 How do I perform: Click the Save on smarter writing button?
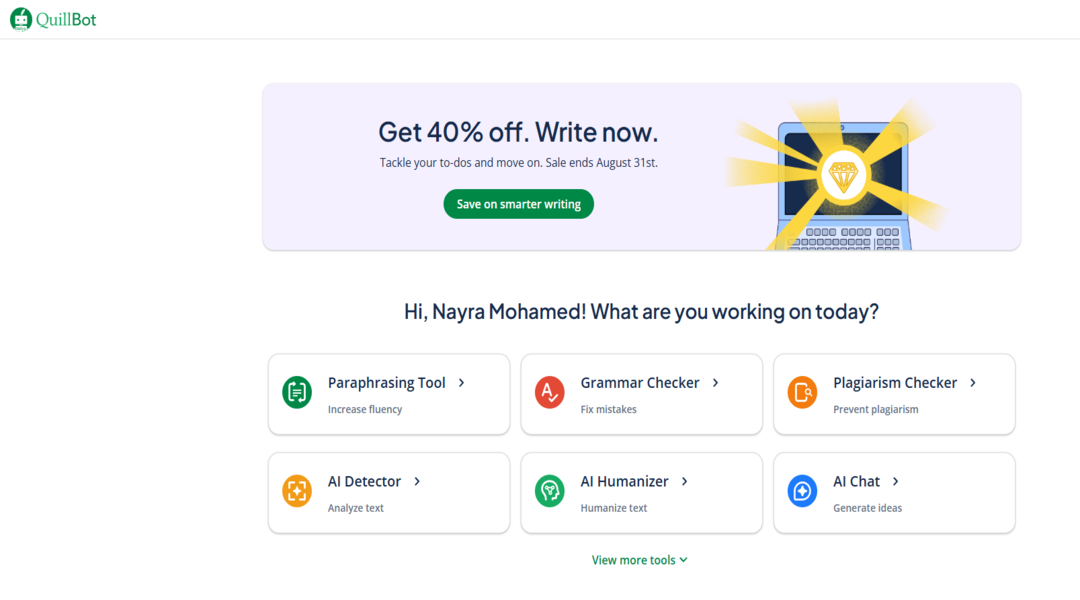tap(519, 204)
